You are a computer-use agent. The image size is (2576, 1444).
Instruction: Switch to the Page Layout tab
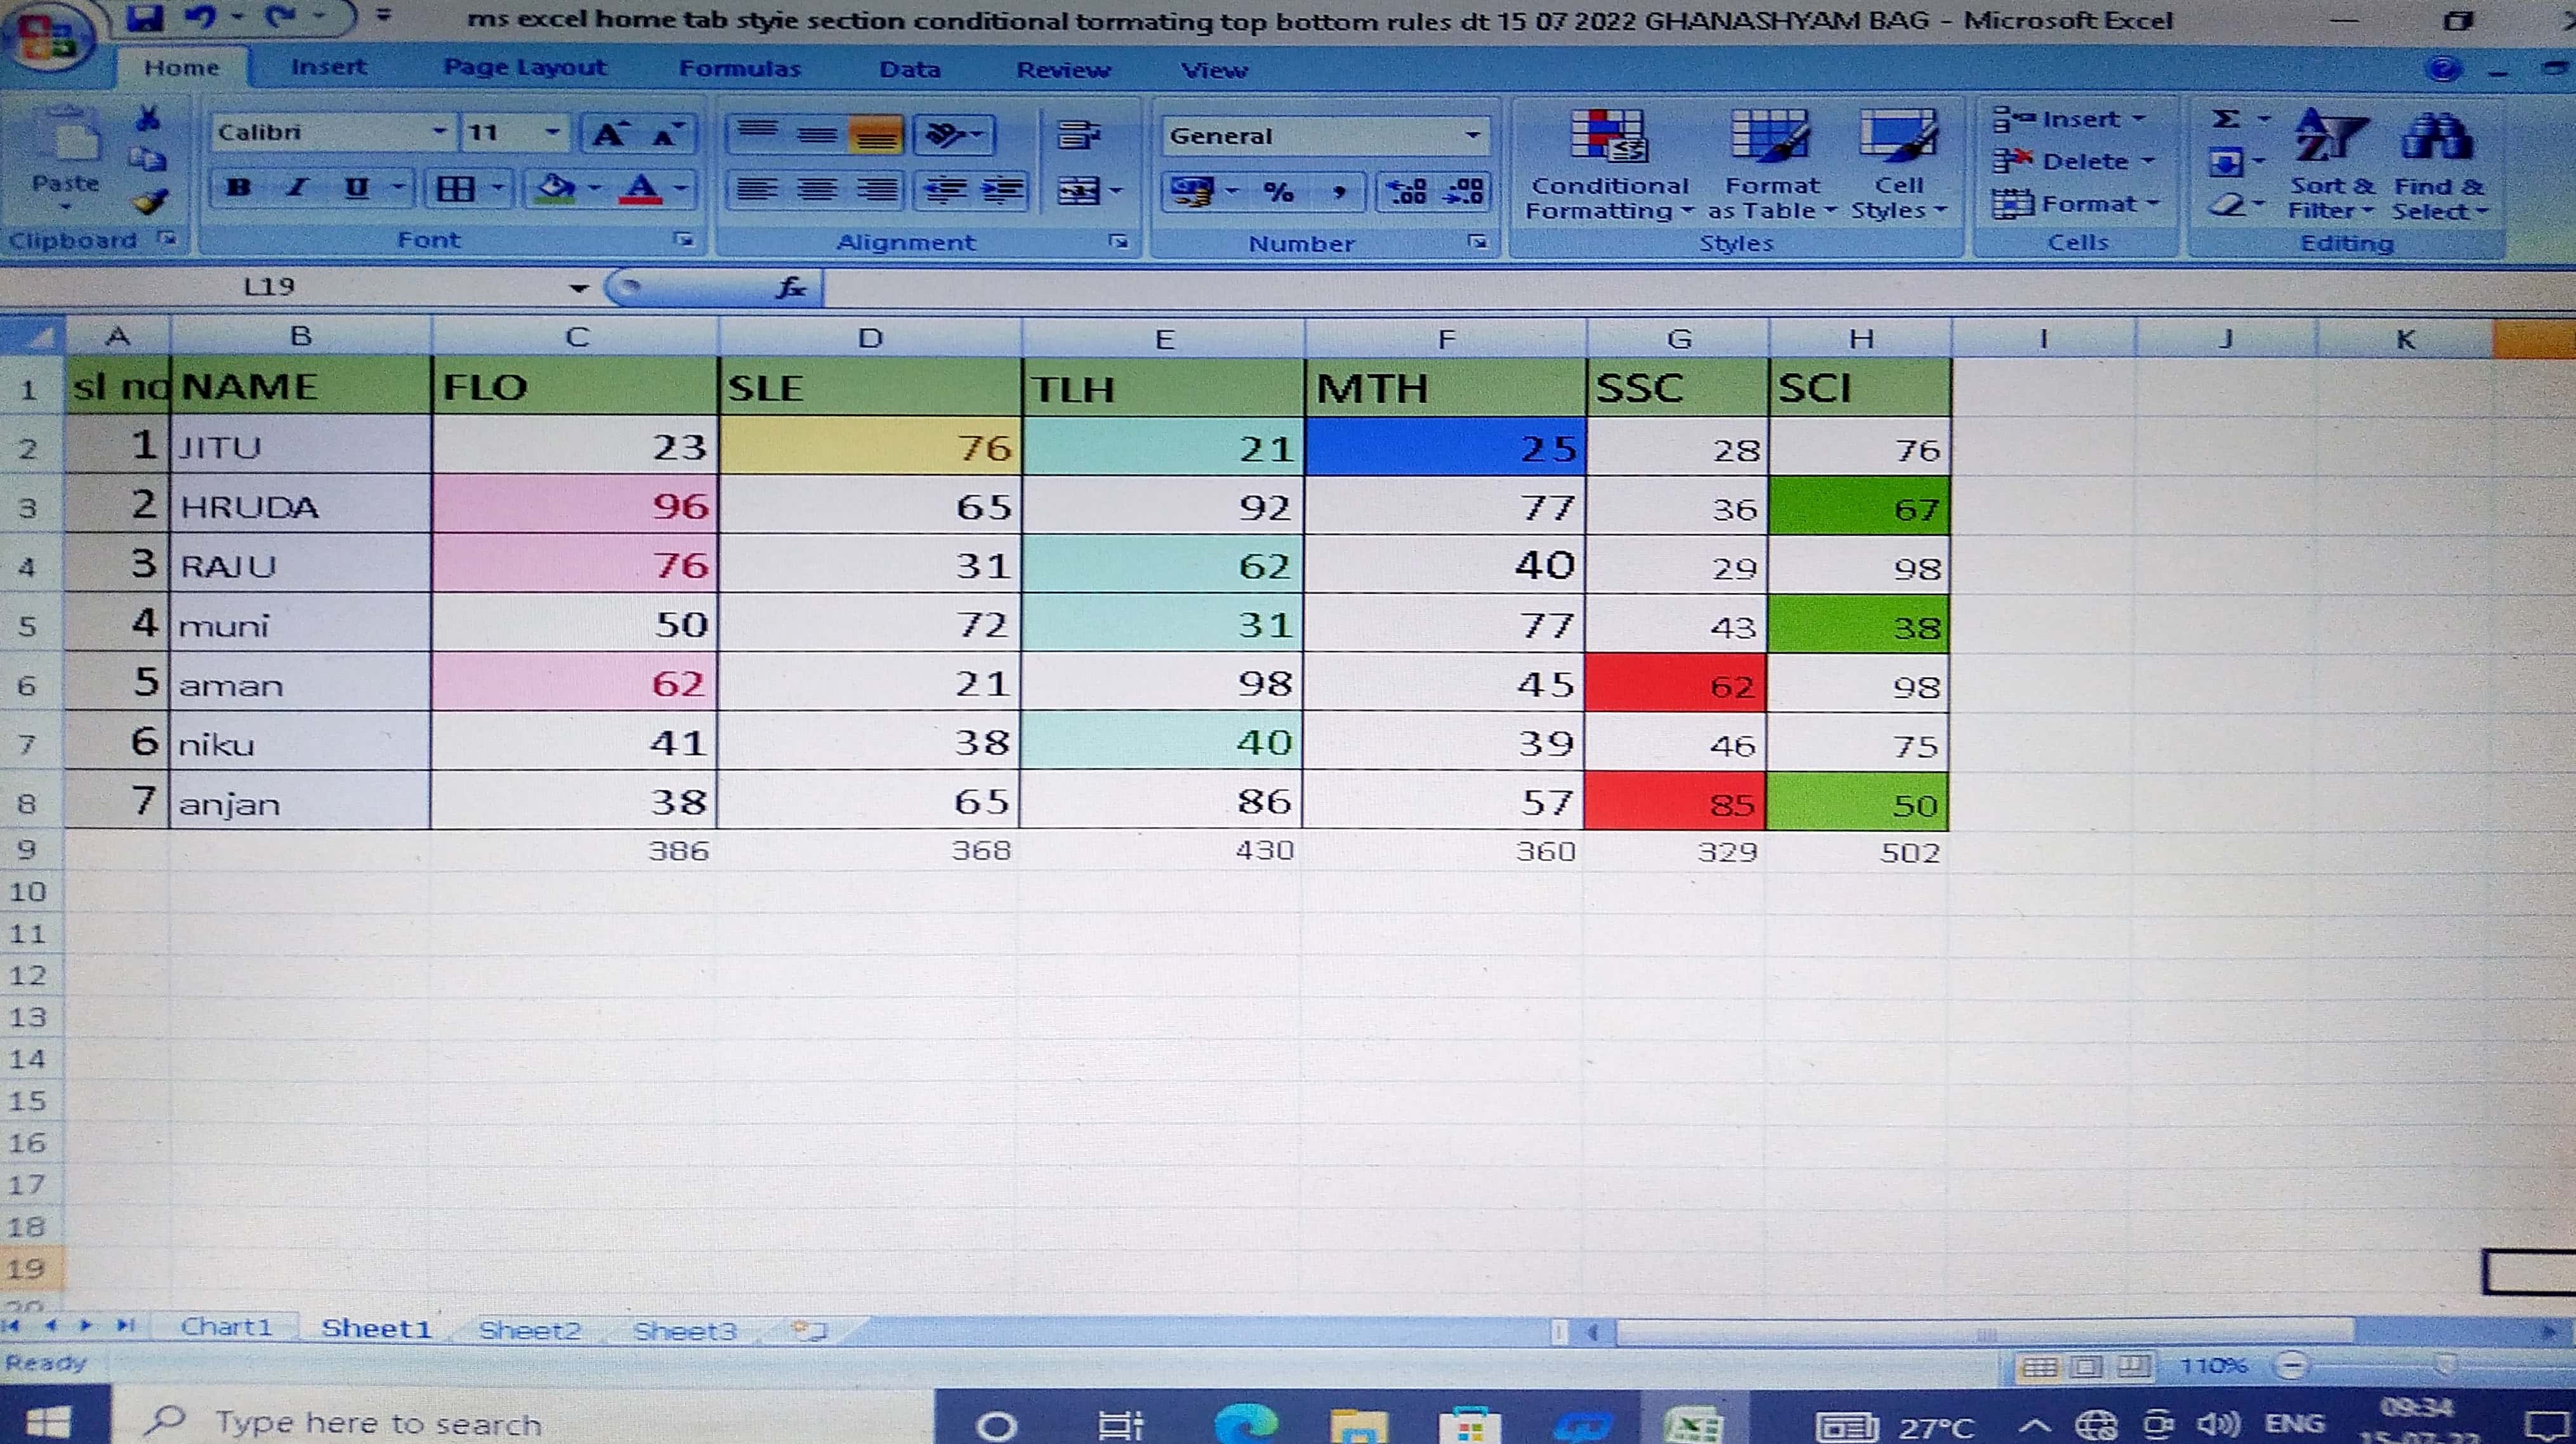pyautogui.click(x=524, y=68)
